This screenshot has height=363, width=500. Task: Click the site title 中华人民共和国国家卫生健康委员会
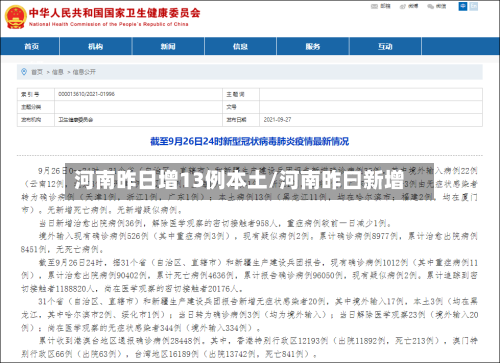pos(114,13)
